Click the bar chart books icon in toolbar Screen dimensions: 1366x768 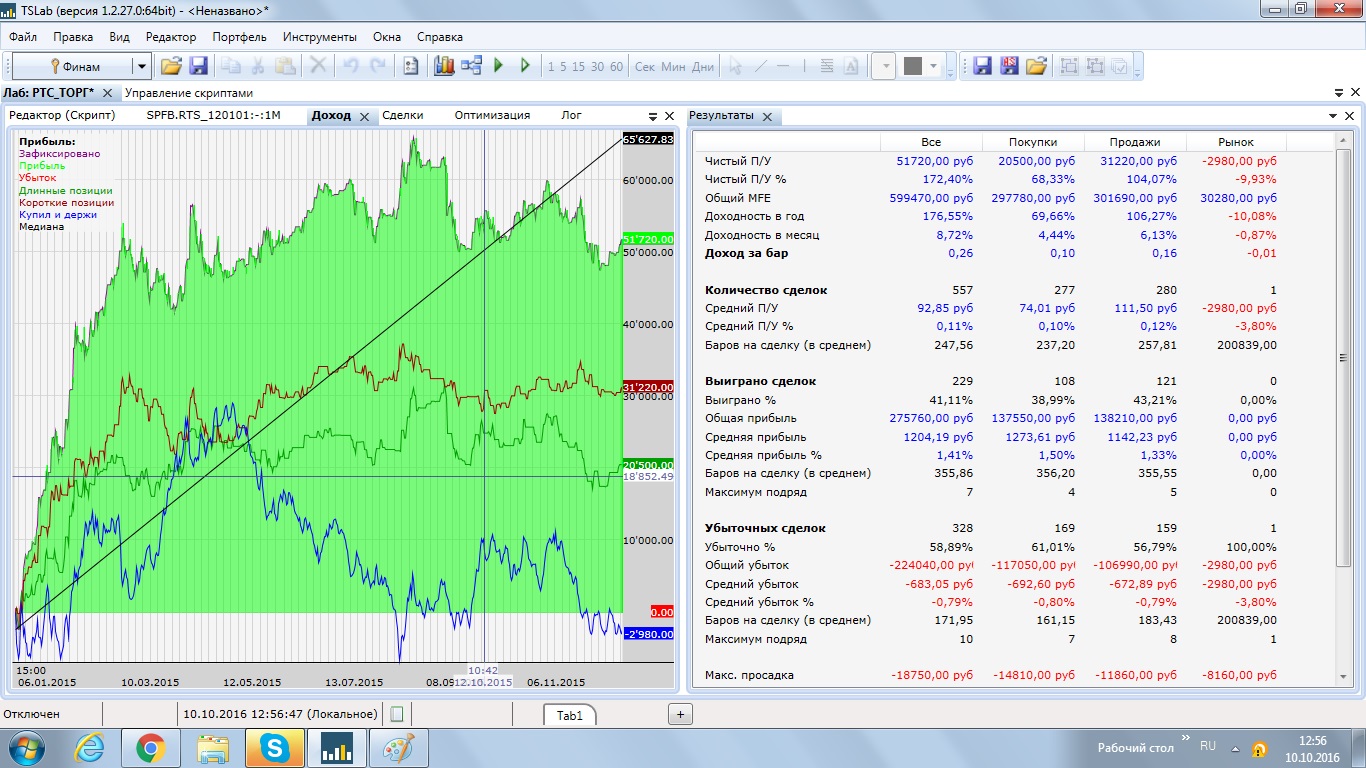pos(444,66)
